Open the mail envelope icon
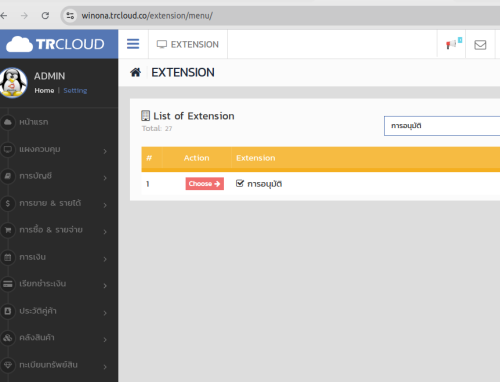Image resolution: width=500 pixels, height=382 pixels. (480, 45)
